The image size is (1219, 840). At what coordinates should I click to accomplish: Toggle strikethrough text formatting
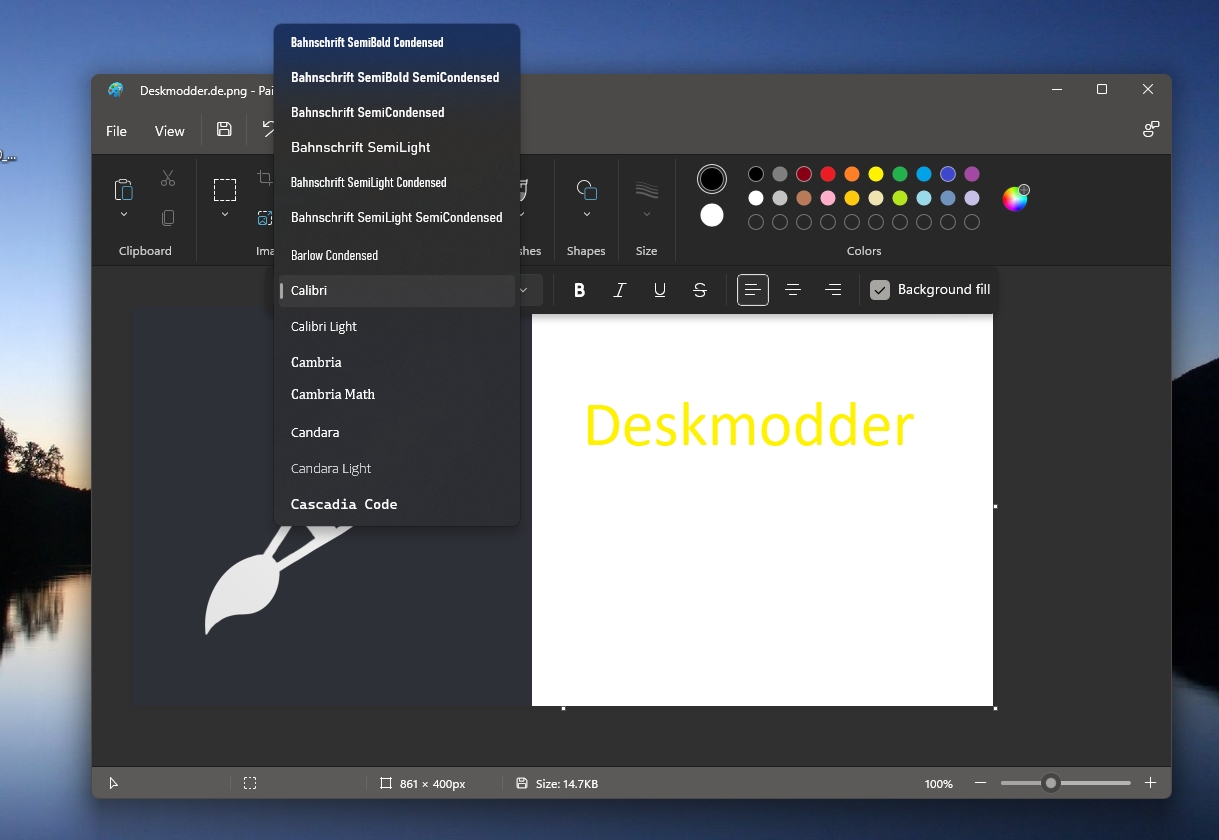[700, 290]
